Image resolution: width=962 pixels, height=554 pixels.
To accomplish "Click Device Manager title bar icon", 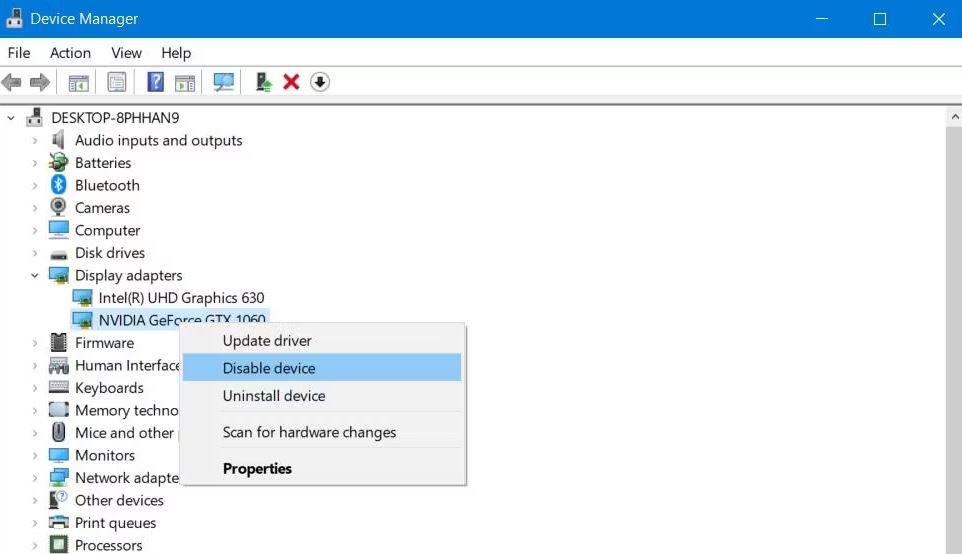I will tap(14, 18).
